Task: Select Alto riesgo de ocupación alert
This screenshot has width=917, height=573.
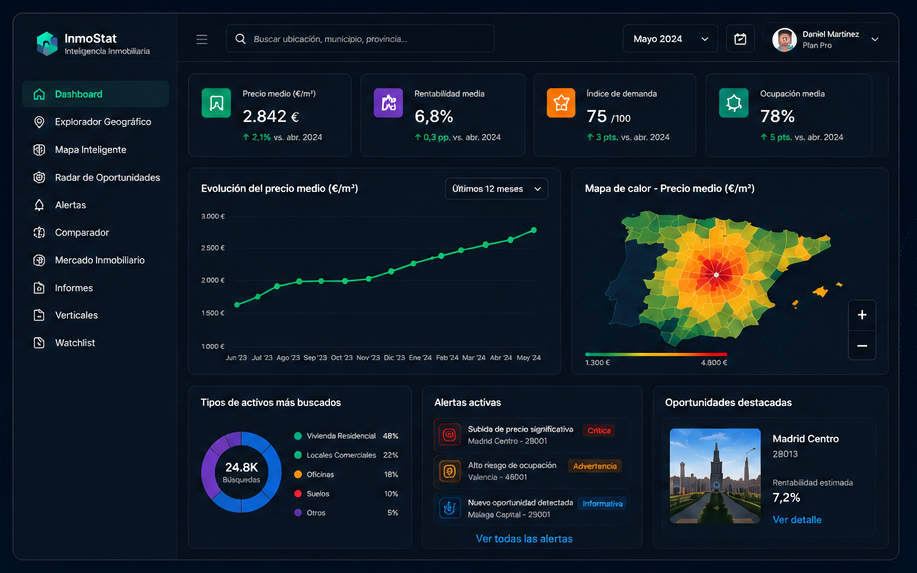Action: 532,471
